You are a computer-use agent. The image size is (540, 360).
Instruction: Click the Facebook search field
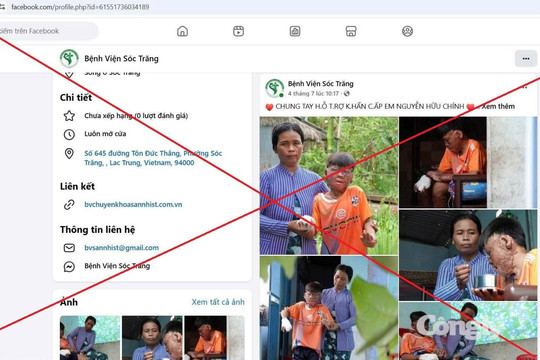(46, 31)
